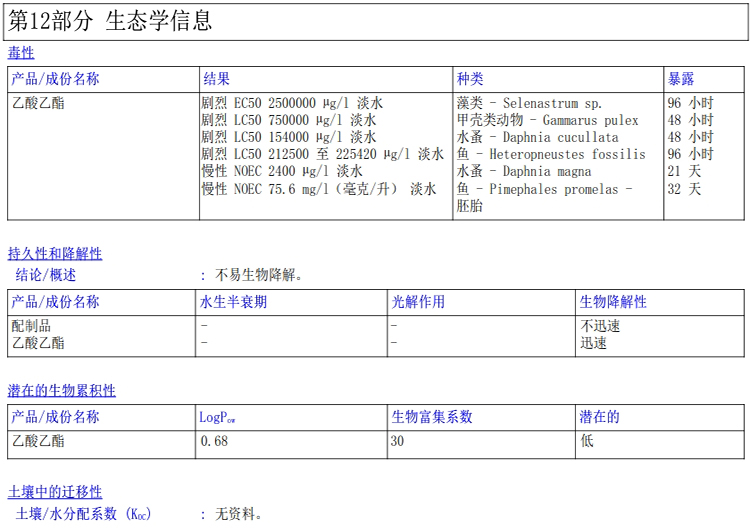Click the 剧烈 EC50 2500000 µg/l result line
The width and height of the screenshot is (750, 529).
292,103
